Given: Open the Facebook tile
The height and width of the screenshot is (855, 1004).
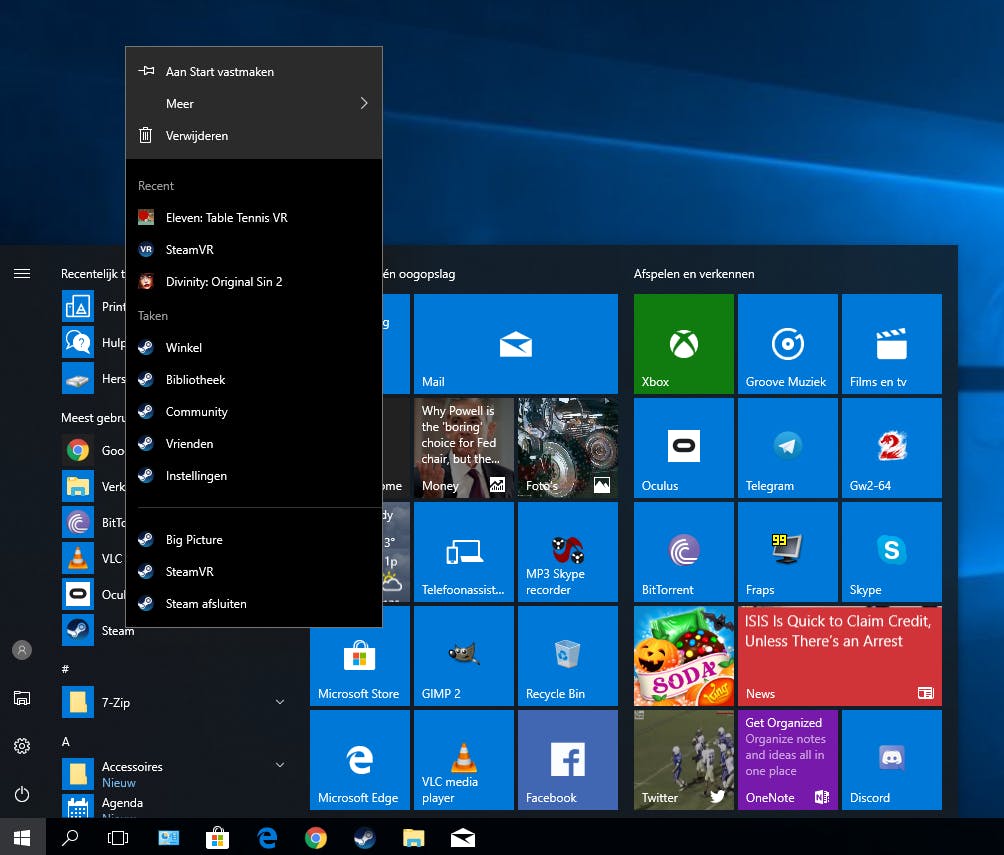Looking at the screenshot, I should [568, 760].
